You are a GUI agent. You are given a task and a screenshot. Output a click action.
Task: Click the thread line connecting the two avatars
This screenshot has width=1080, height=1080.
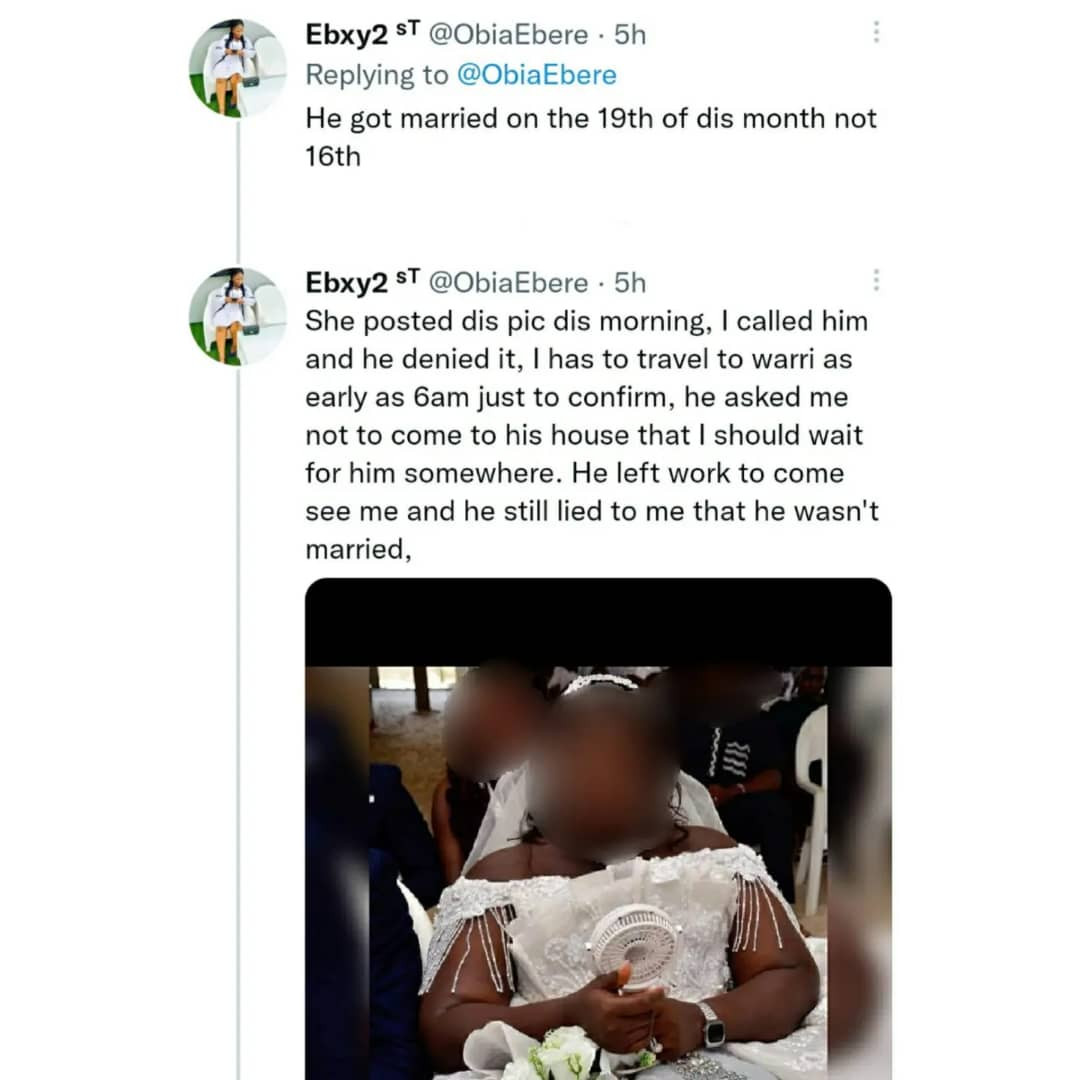[238, 190]
